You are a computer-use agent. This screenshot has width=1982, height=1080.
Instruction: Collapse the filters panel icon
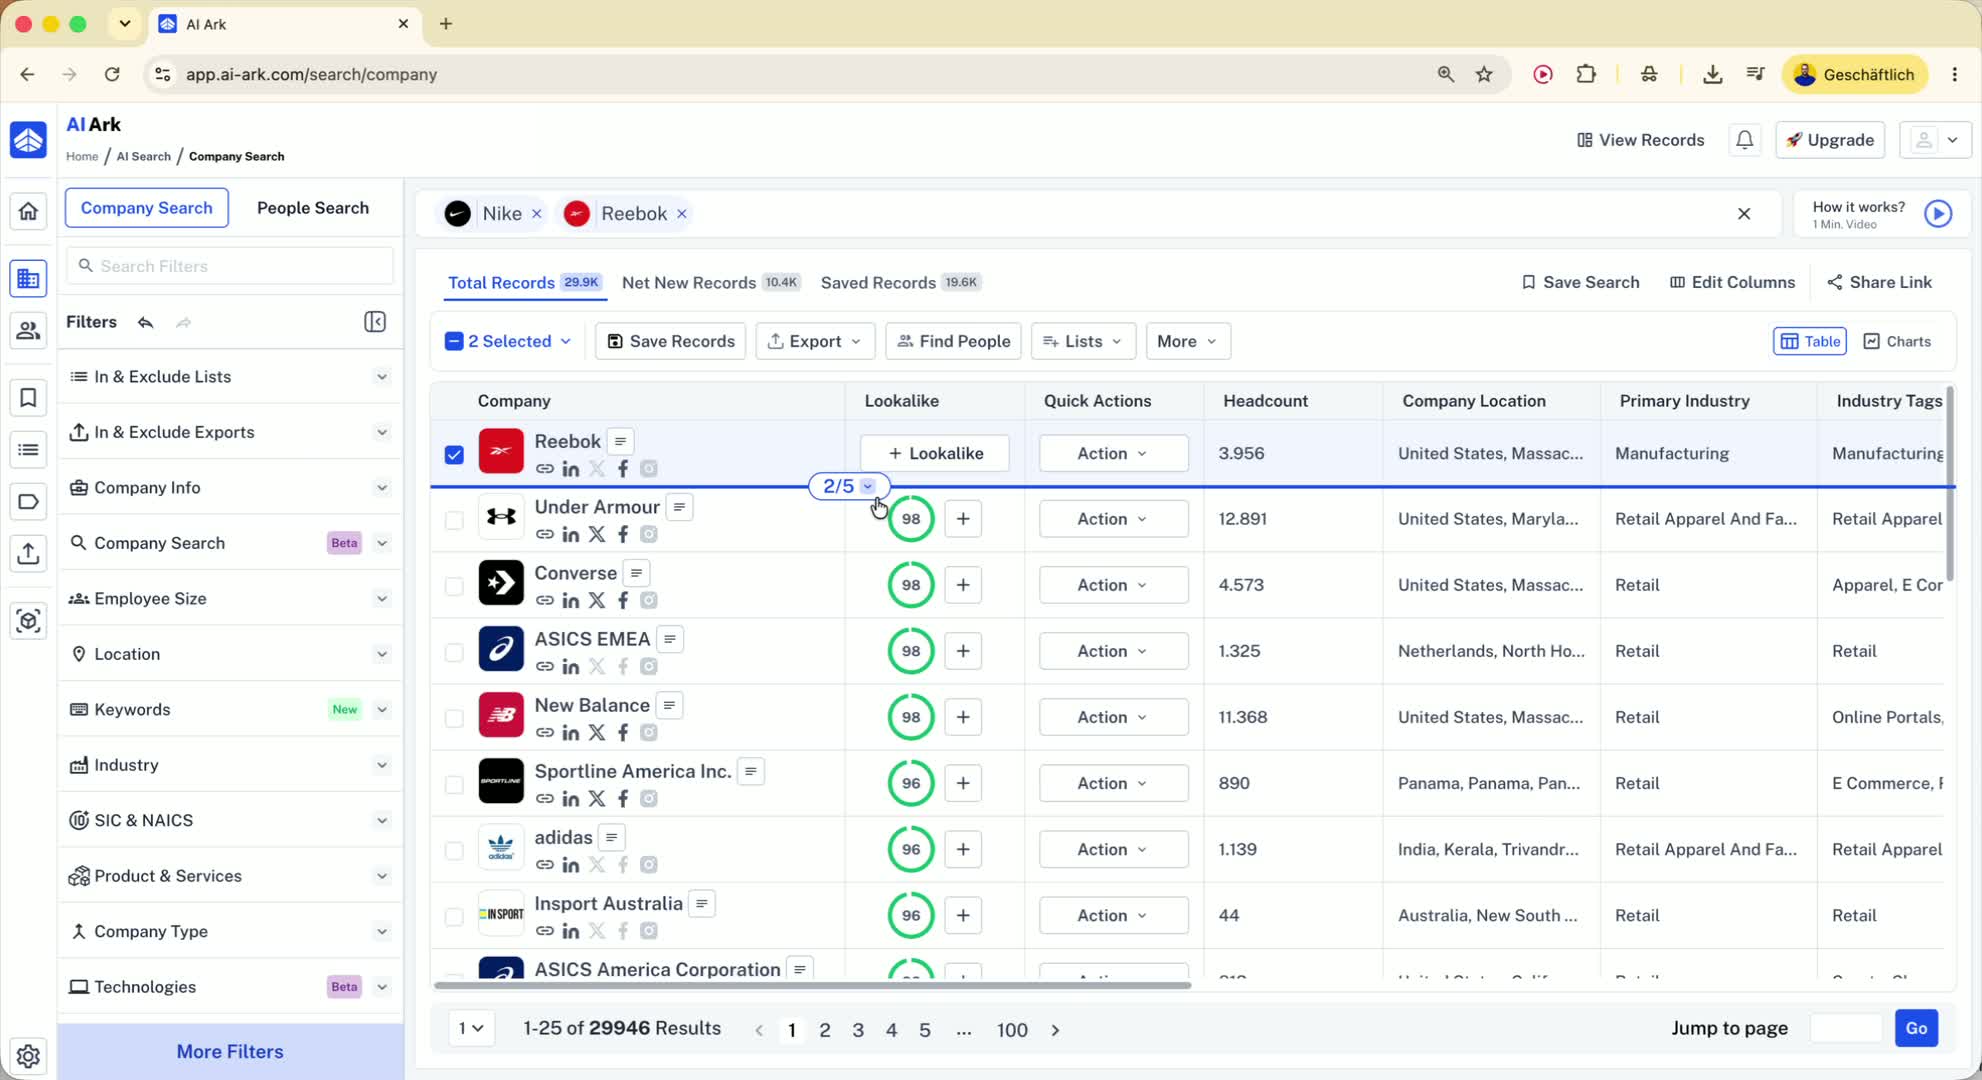pyautogui.click(x=375, y=322)
